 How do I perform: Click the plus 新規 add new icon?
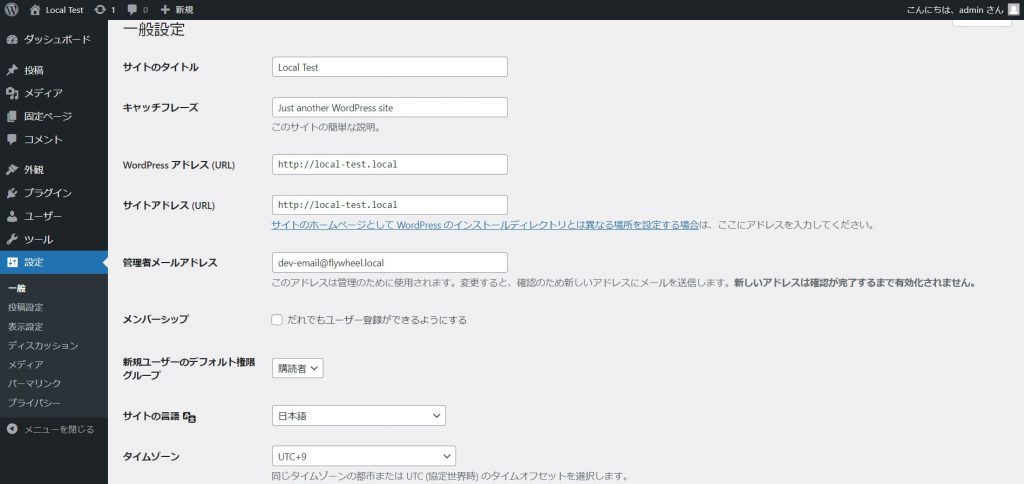(x=165, y=10)
